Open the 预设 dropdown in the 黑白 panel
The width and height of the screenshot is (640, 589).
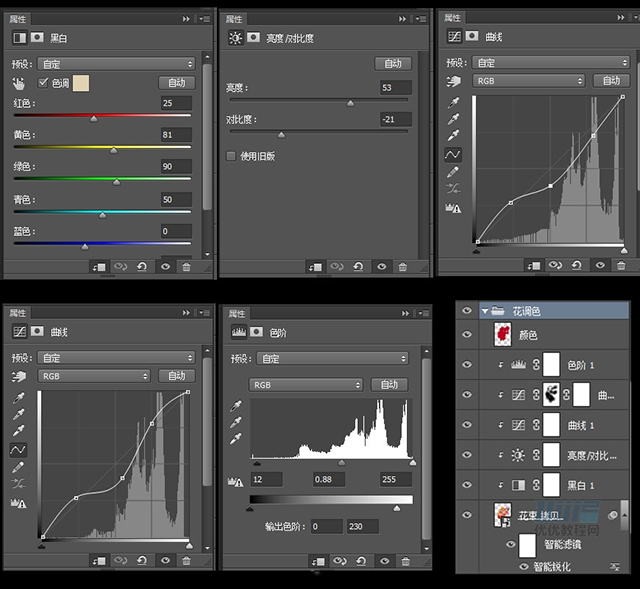point(116,63)
